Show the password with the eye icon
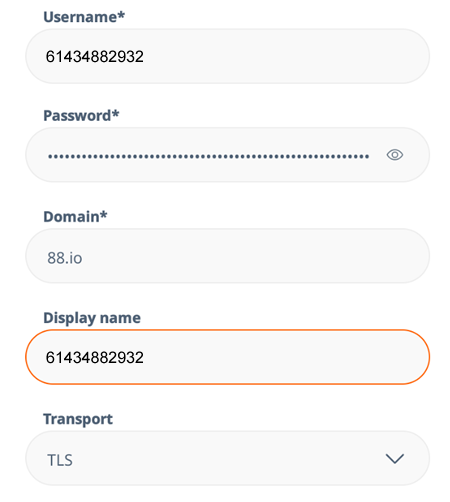Screen dimensions: 450x502 (x=395, y=155)
